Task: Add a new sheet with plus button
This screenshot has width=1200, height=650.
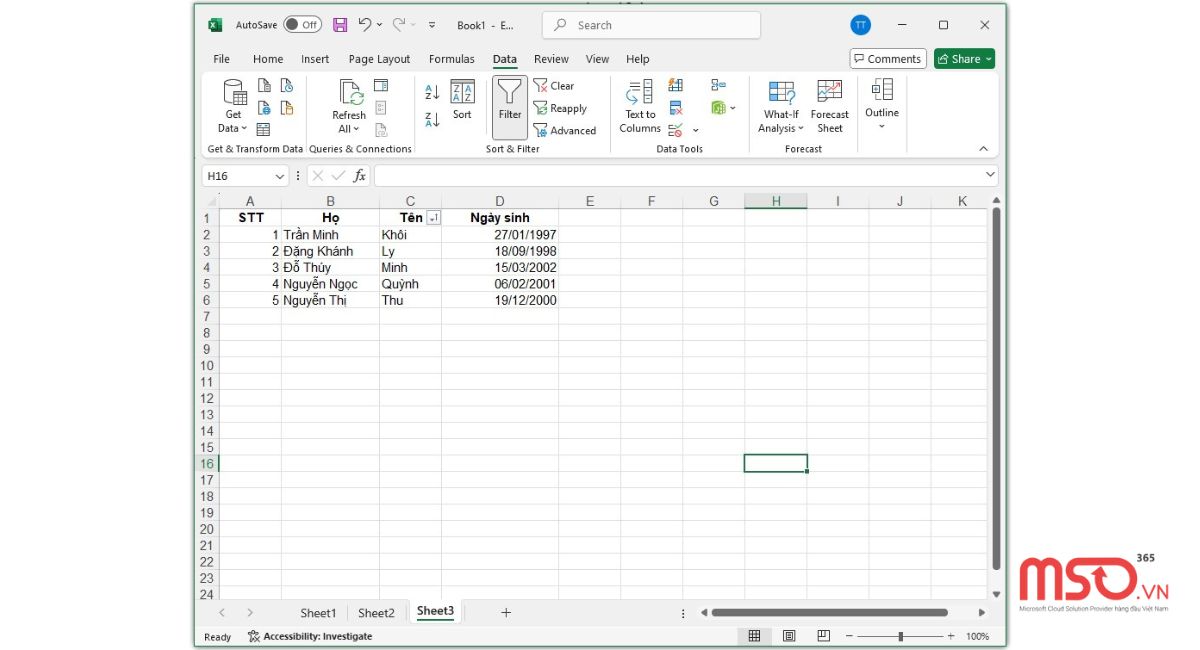Action: (506, 612)
